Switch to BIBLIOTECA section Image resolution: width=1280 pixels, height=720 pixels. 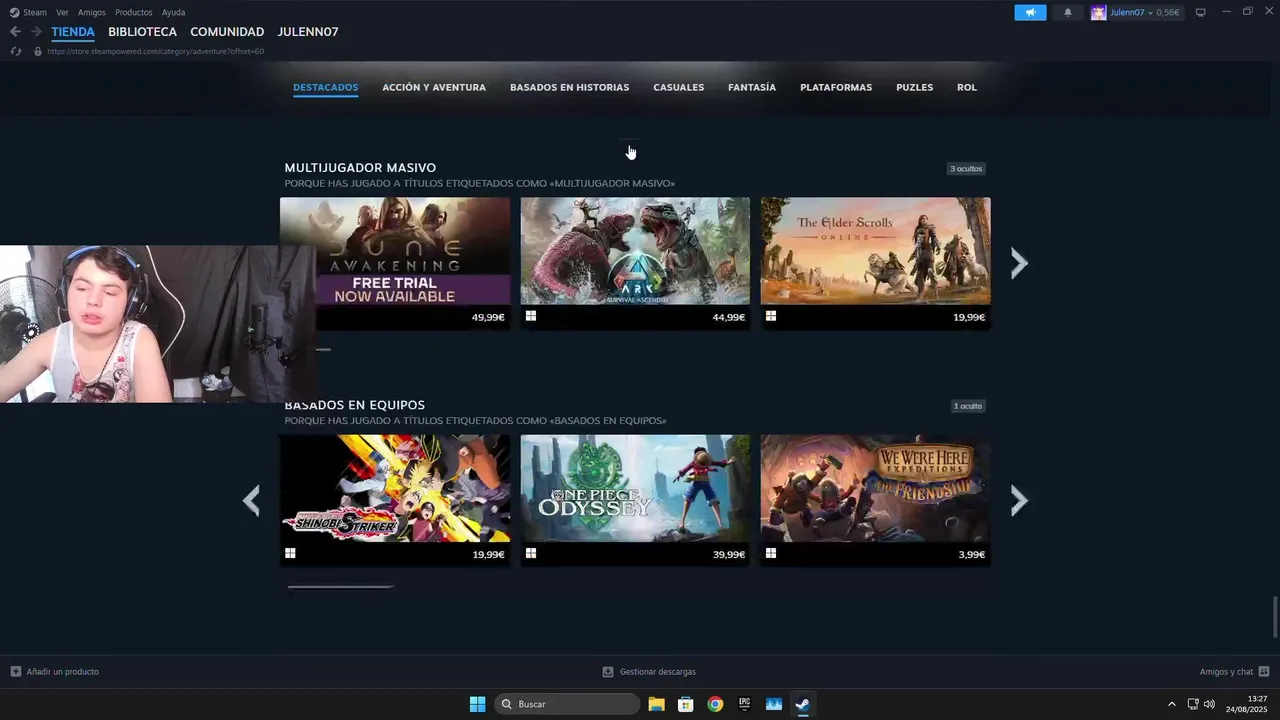tap(142, 32)
